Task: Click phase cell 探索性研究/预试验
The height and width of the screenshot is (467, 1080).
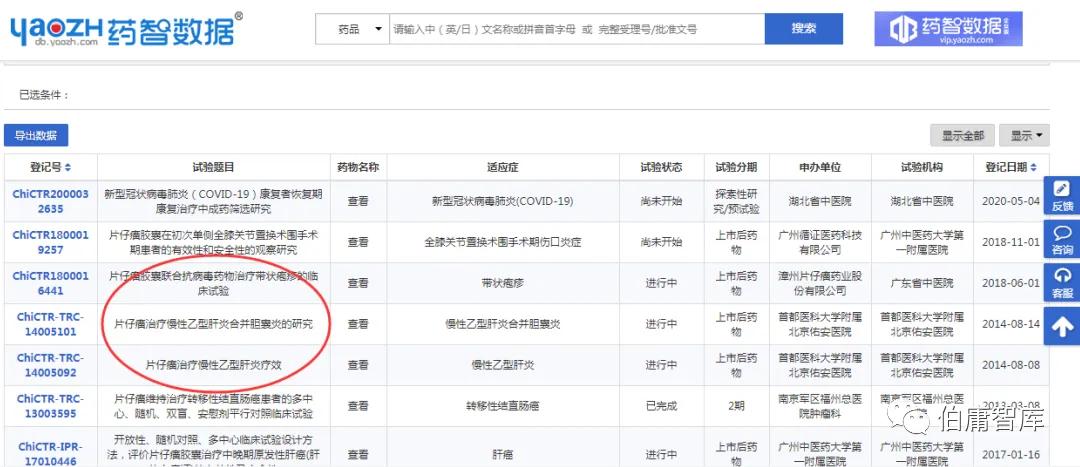Action: 736,201
